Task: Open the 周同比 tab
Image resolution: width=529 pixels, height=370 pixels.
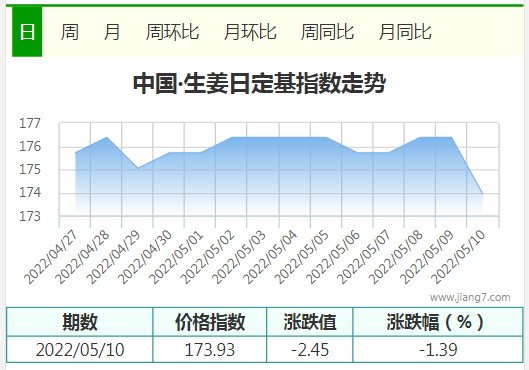Action: tap(327, 32)
